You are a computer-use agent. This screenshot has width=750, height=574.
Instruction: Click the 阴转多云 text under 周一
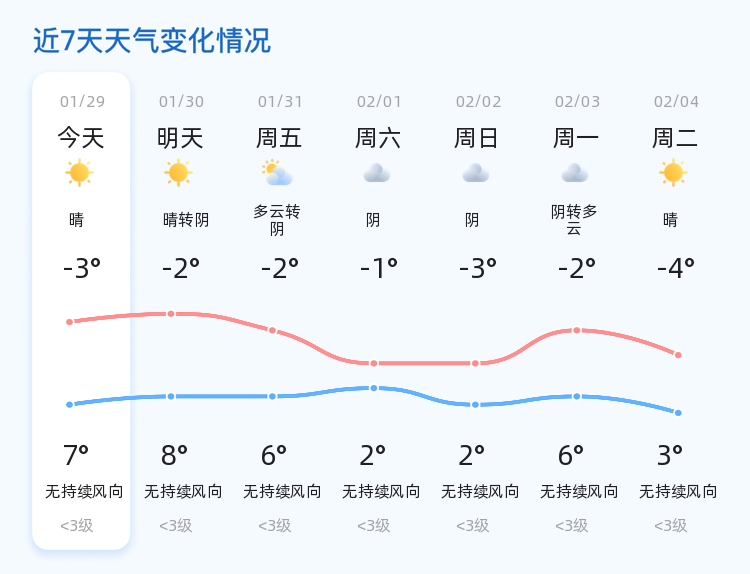click(x=574, y=220)
